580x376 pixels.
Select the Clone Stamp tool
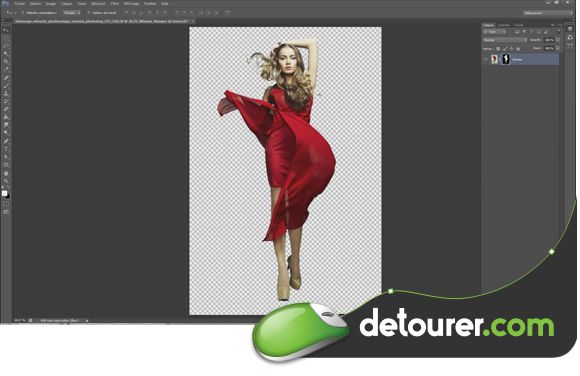(x=6, y=93)
